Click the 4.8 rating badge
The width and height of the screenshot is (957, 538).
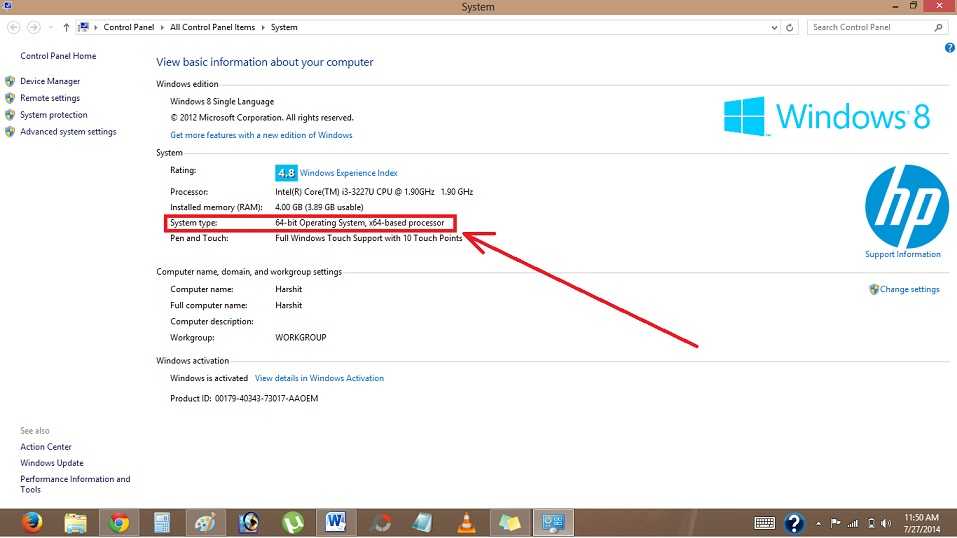[x=286, y=173]
